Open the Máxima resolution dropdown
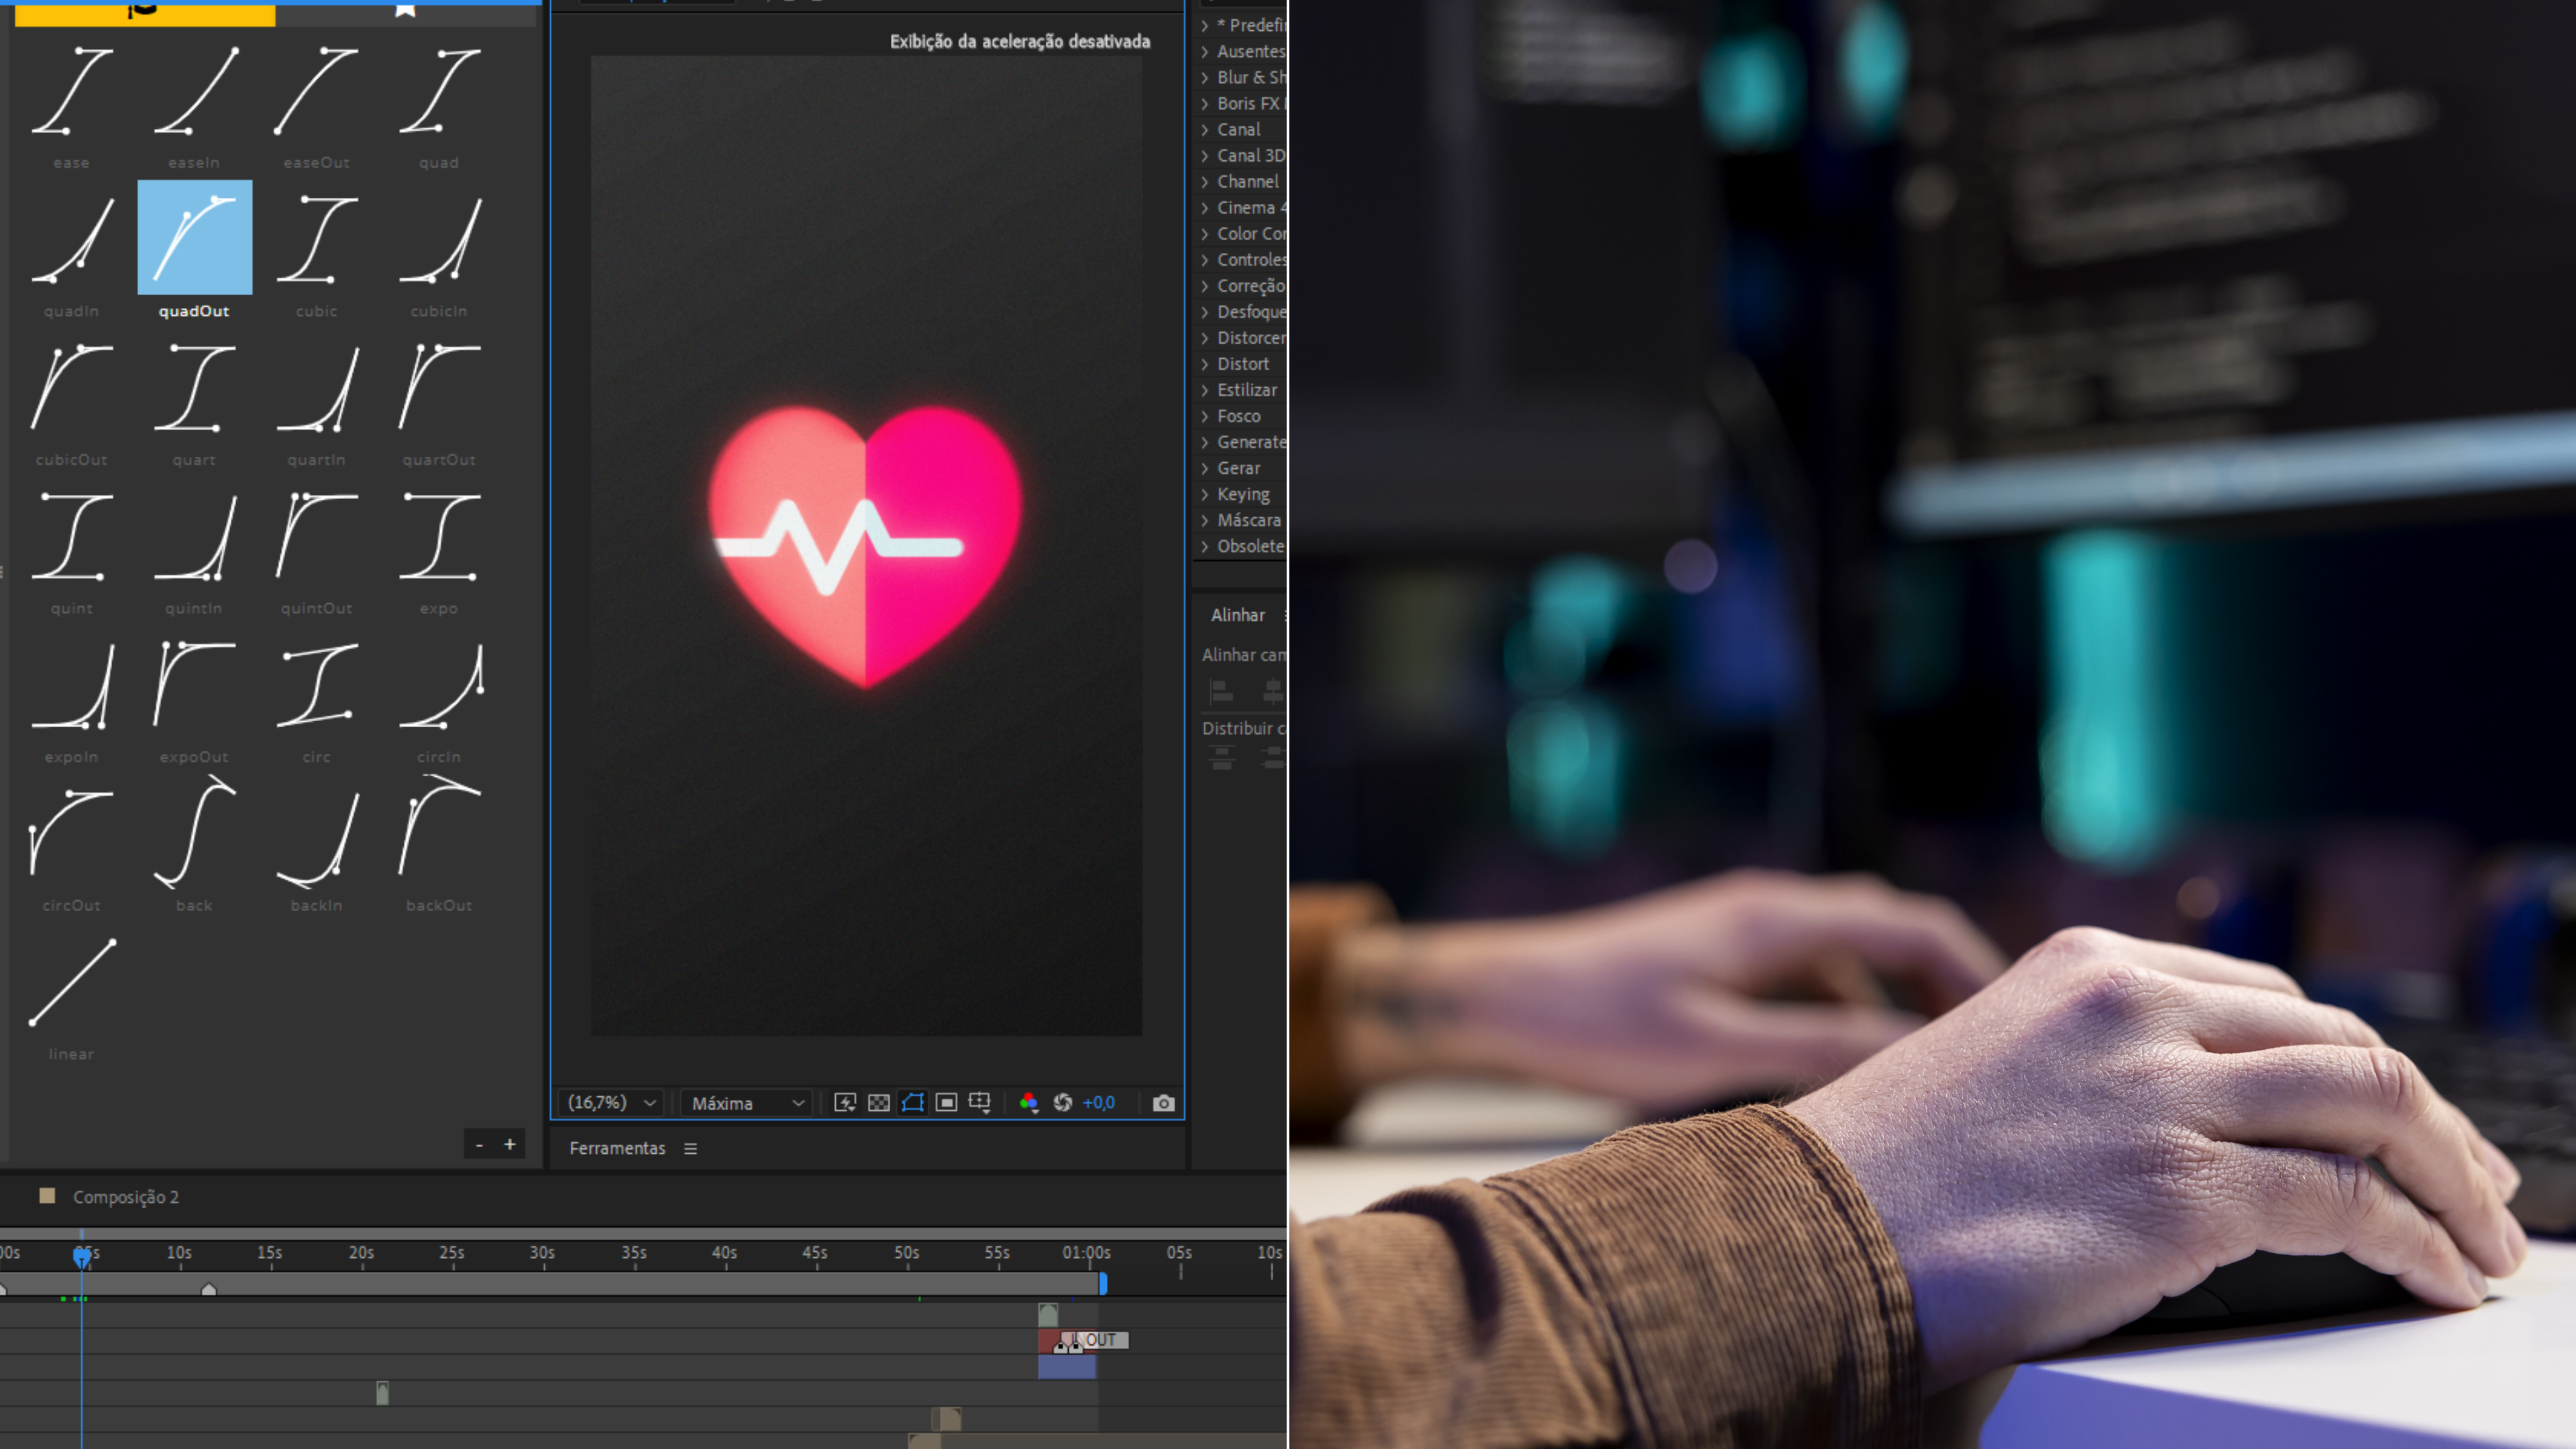2576x1449 pixels. (747, 1102)
